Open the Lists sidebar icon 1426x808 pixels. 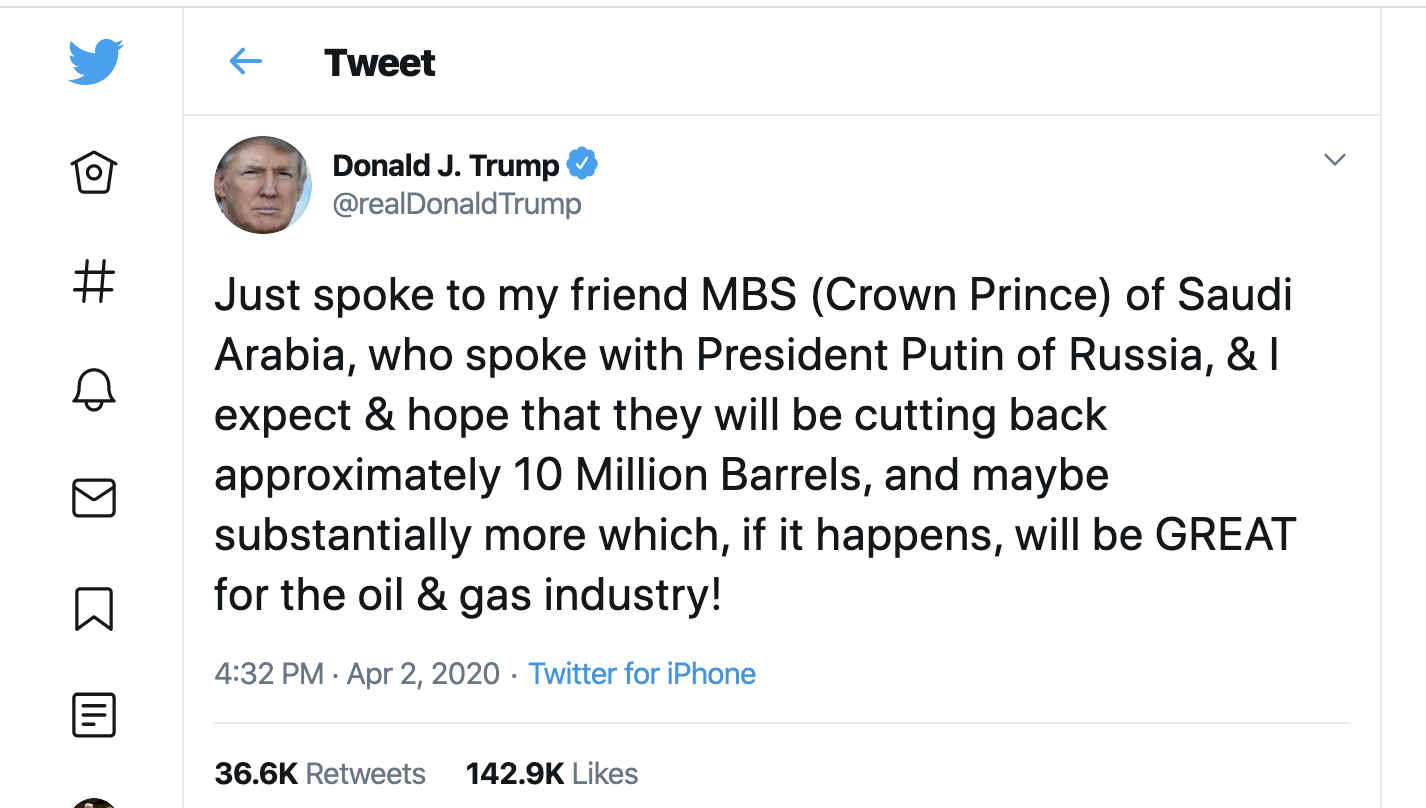point(94,715)
